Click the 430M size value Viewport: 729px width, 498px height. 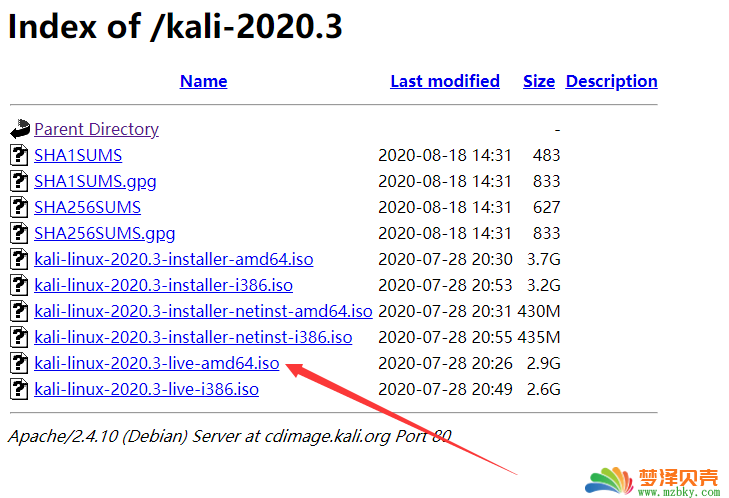click(x=539, y=312)
